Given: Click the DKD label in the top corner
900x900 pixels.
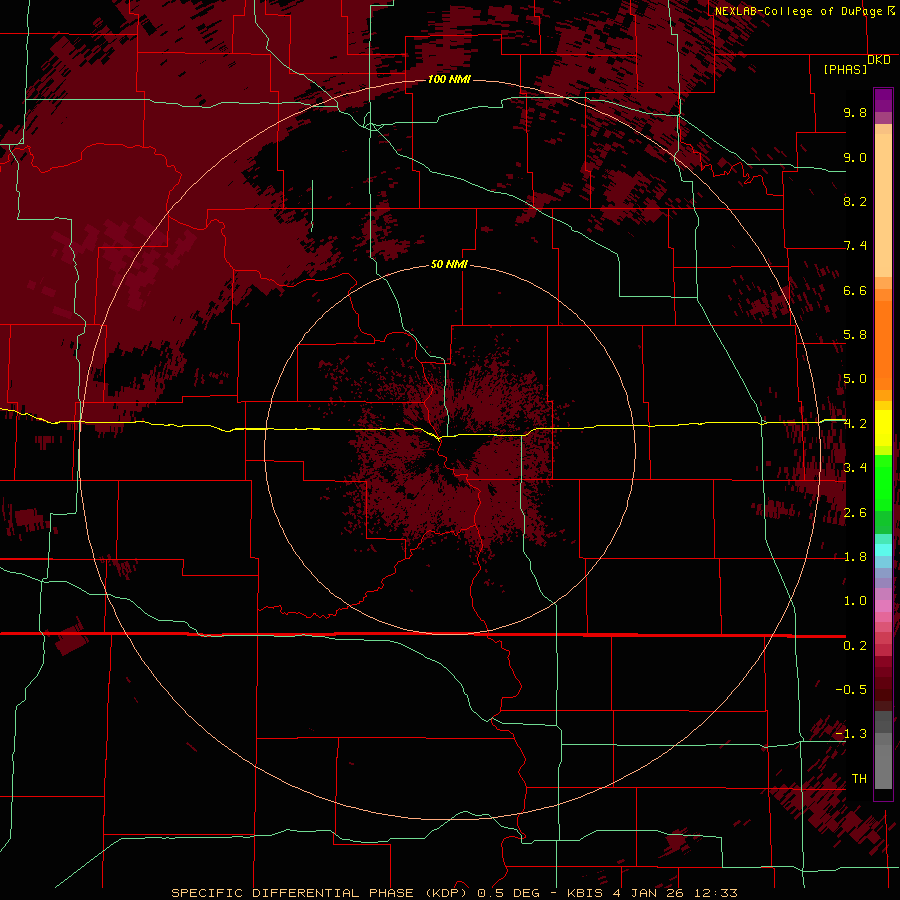Looking at the screenshot, I should coord(879,60).
